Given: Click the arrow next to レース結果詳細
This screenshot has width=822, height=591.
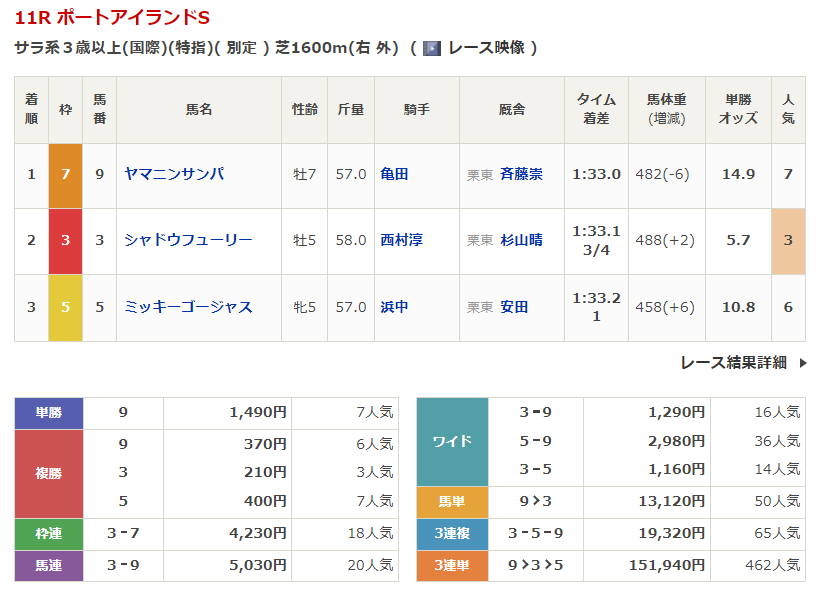Looking at the screenshot, I should pyautogui.click(x=802, y=363).
